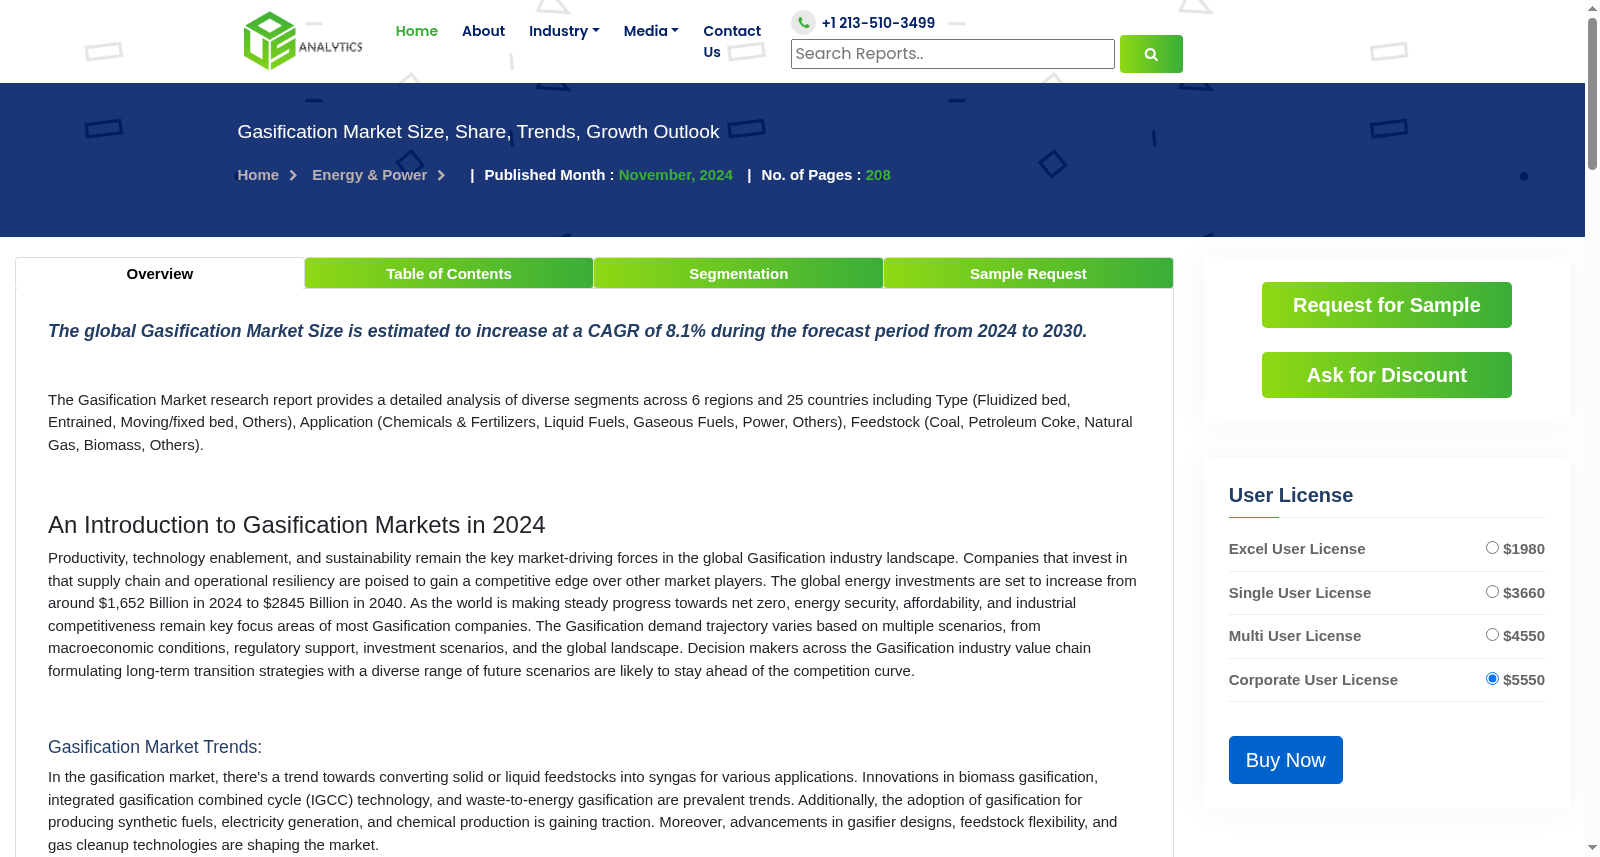
Task: Click chevron after Home breadcrumb
Action: point(293,175)
